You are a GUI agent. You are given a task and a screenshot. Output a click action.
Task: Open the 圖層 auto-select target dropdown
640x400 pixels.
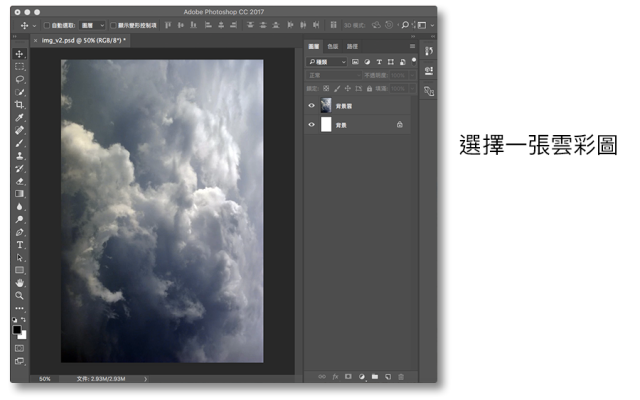[93, 24]
